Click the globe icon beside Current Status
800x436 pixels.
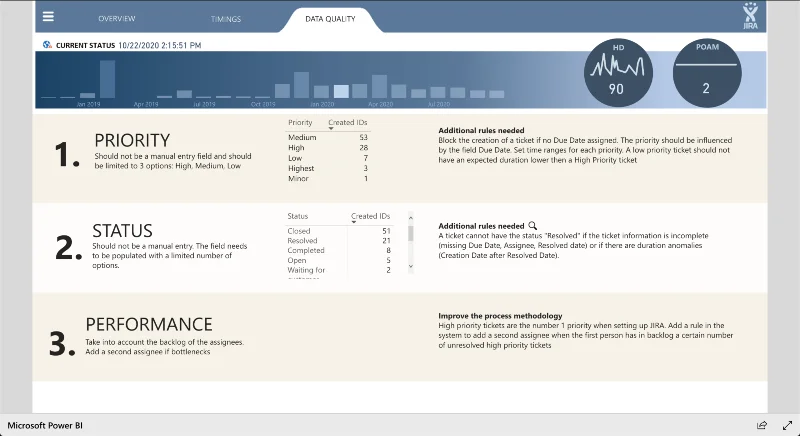pyautogui.click(x=47, y=45)
